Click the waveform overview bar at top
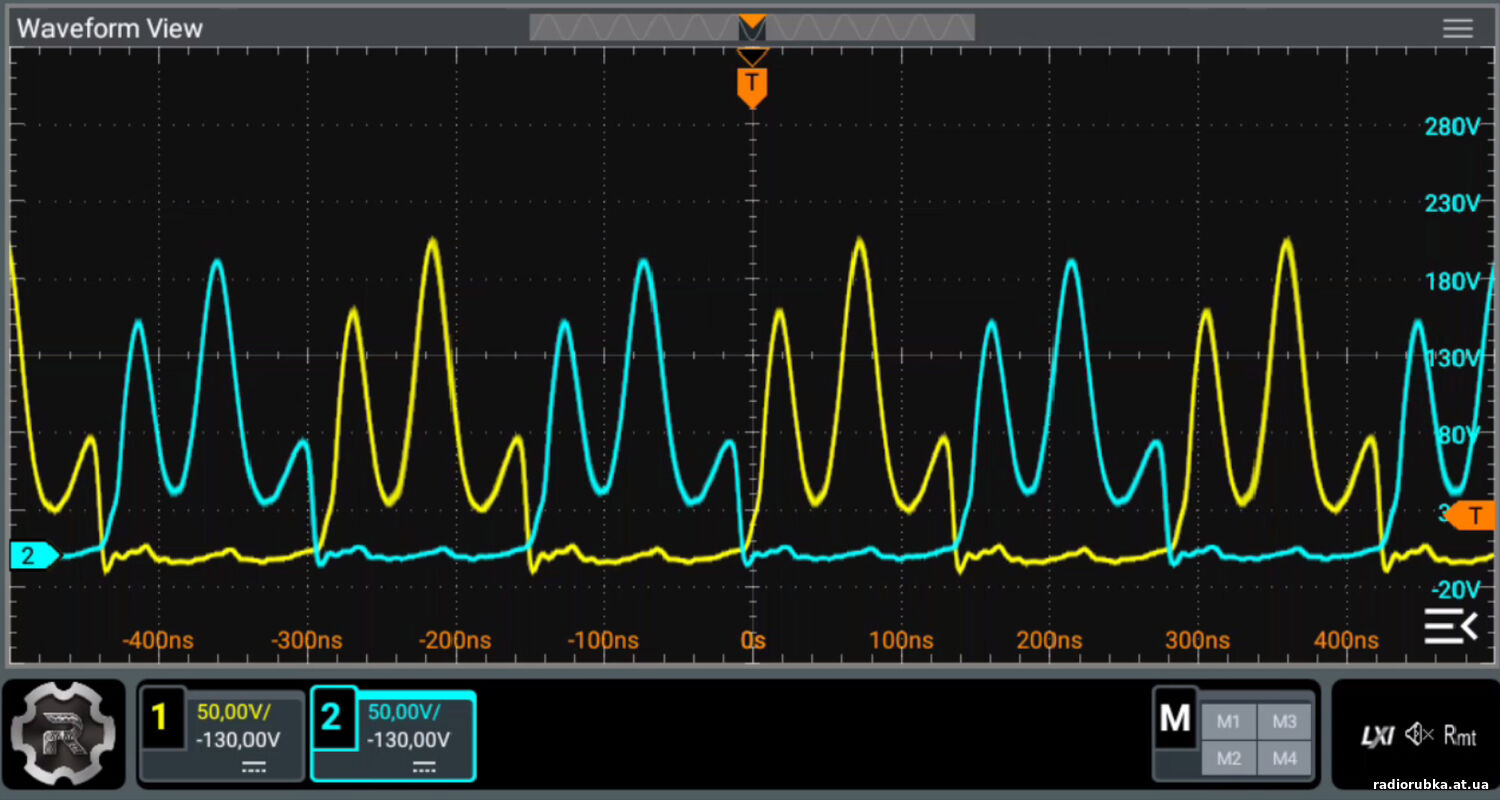 click(x=640, y=28)
